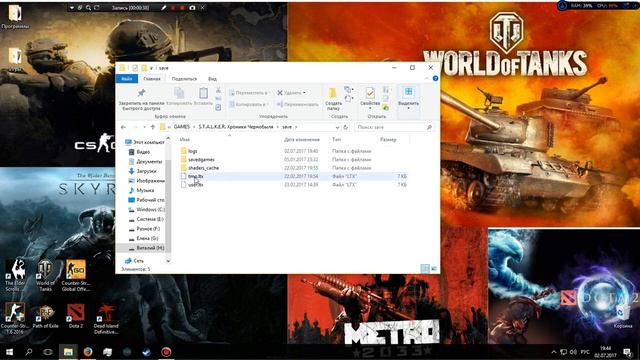Switch to the Home ribbon tab
Image resolution: width=640 pixels, height=360 pixels.
click(152, 79)
